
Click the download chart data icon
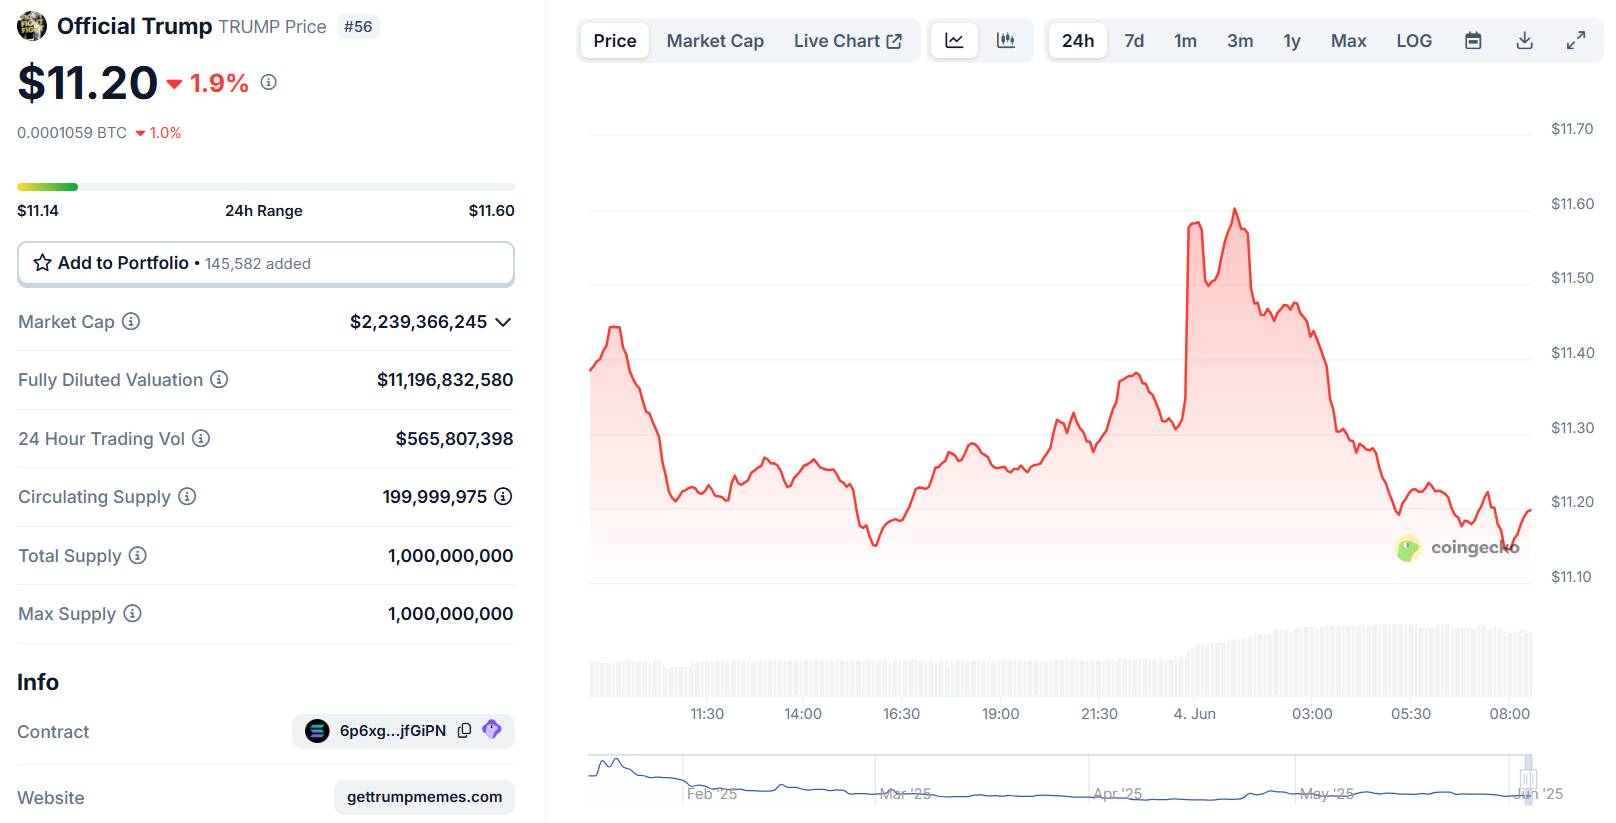[x=1524, y=41]
